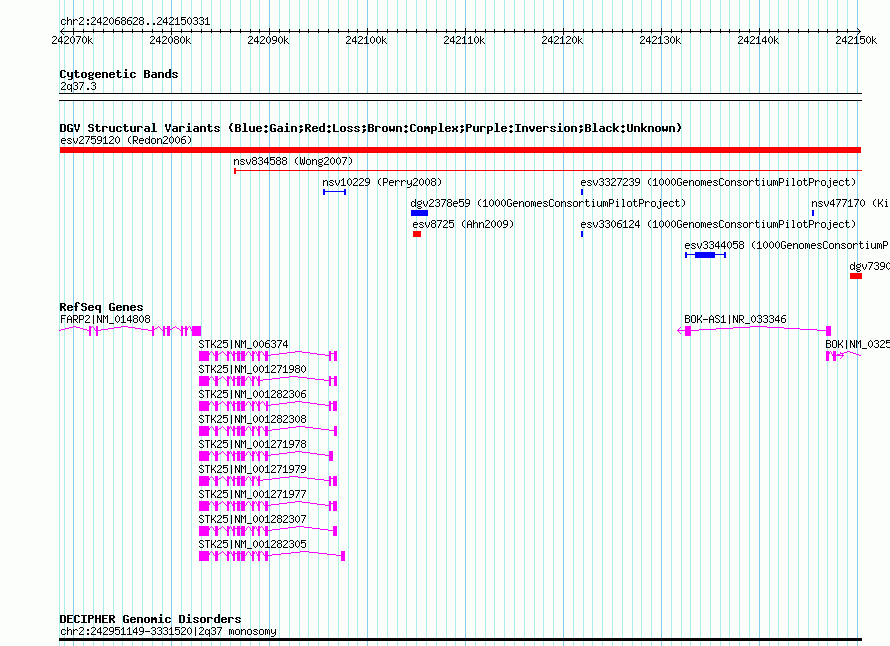Click nsv10229 (Perry2008) label
Image resolution: width=890 pixels, height=646 pixels.
tap(382, 182)
